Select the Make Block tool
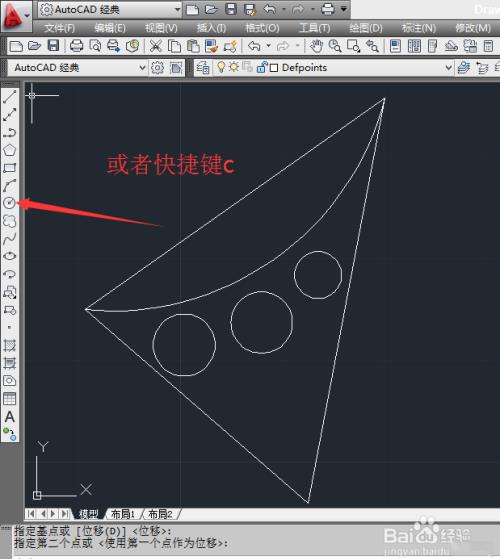Screen dimensions: 500x559 click(x=10, y=310)
